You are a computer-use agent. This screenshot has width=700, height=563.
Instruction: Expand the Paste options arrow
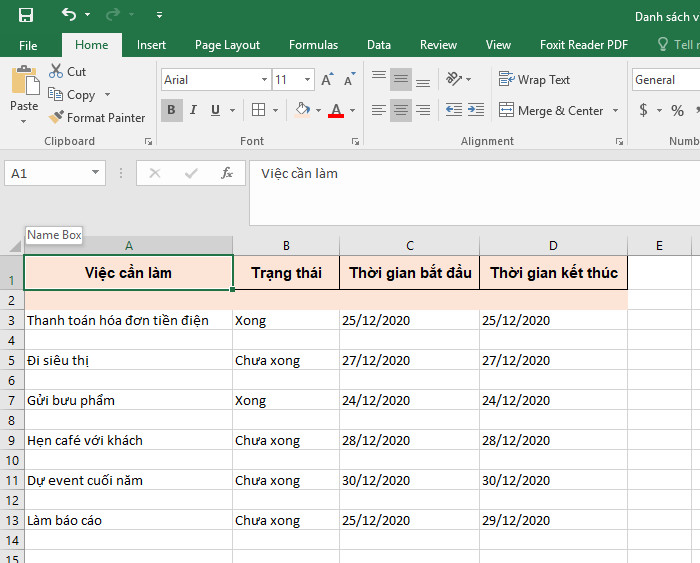(x=24, y=121)
